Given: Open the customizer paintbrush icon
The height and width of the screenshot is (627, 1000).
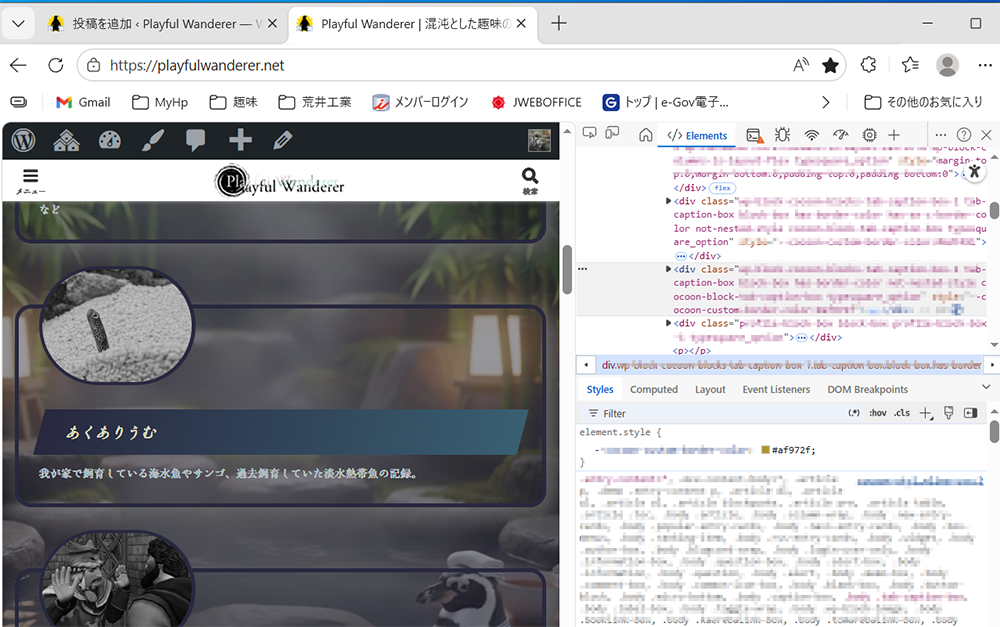Looking at the screenshot, I should point(152,141).
